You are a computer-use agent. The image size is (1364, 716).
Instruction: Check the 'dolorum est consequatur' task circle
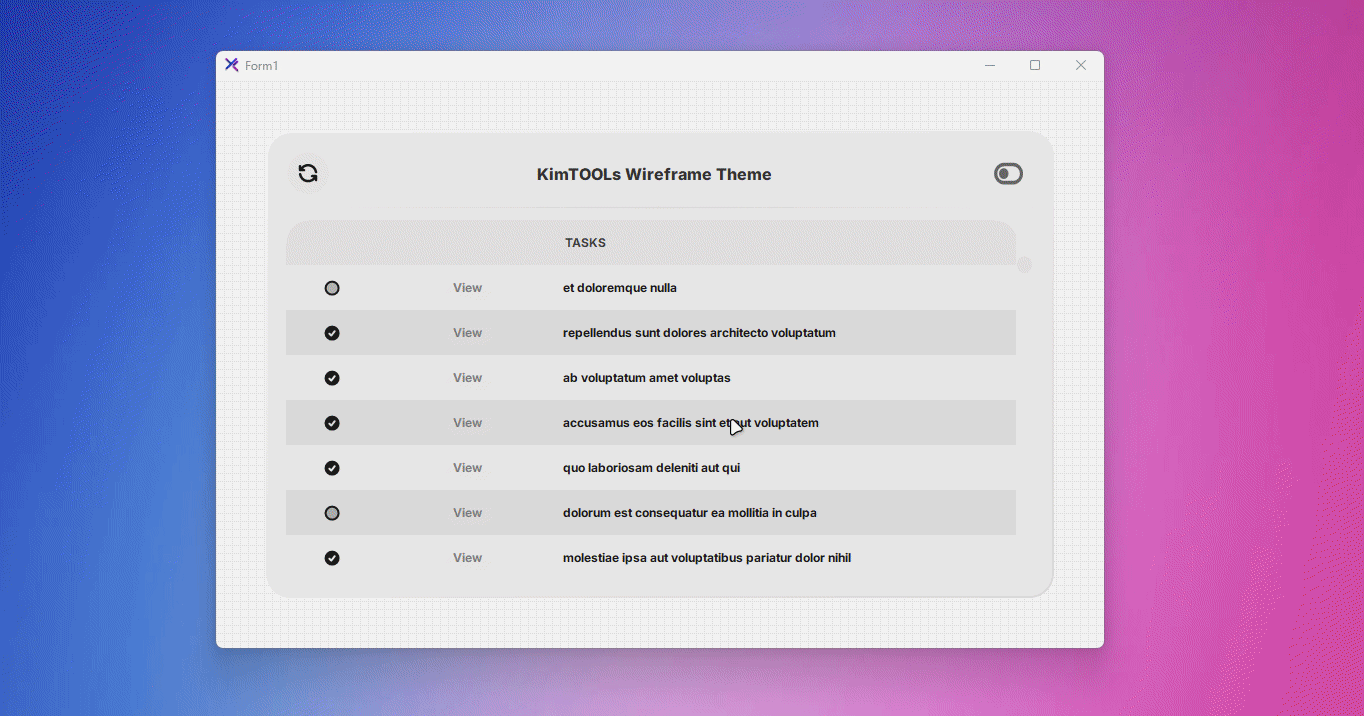[332, 513]
